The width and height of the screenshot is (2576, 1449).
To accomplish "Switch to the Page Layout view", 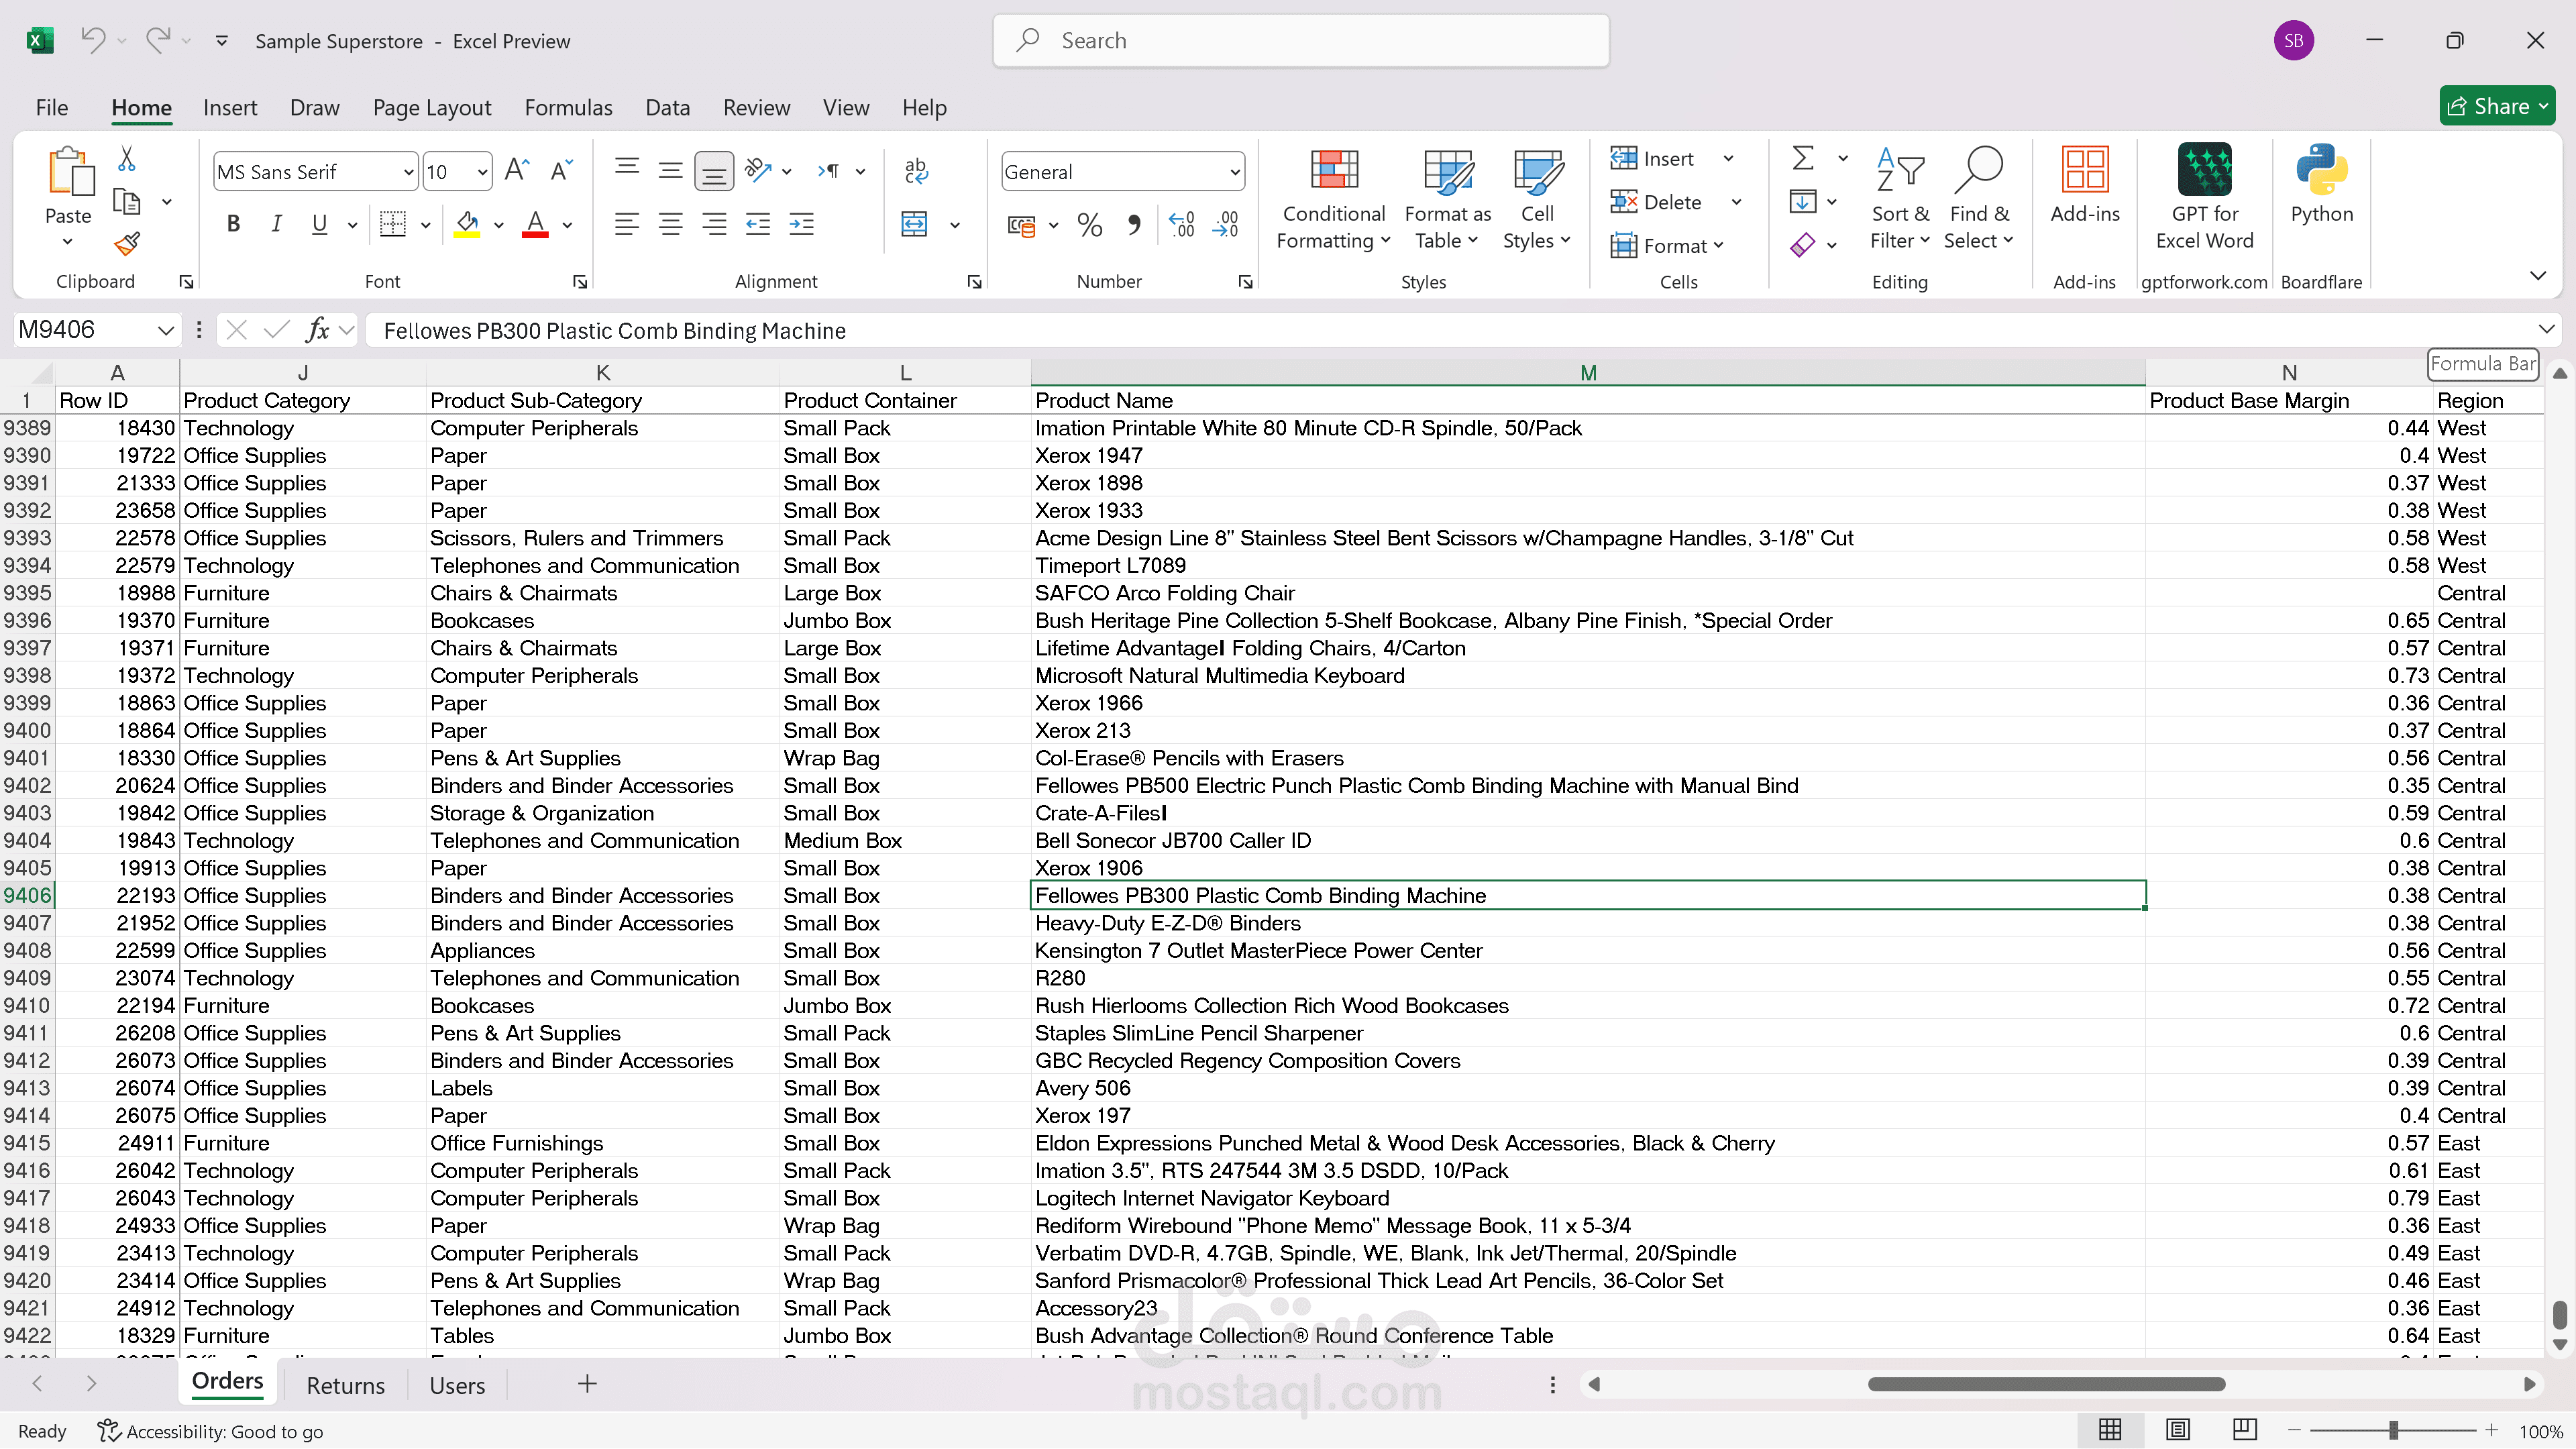I will pyautogui.click(x=2177, y=1430).
